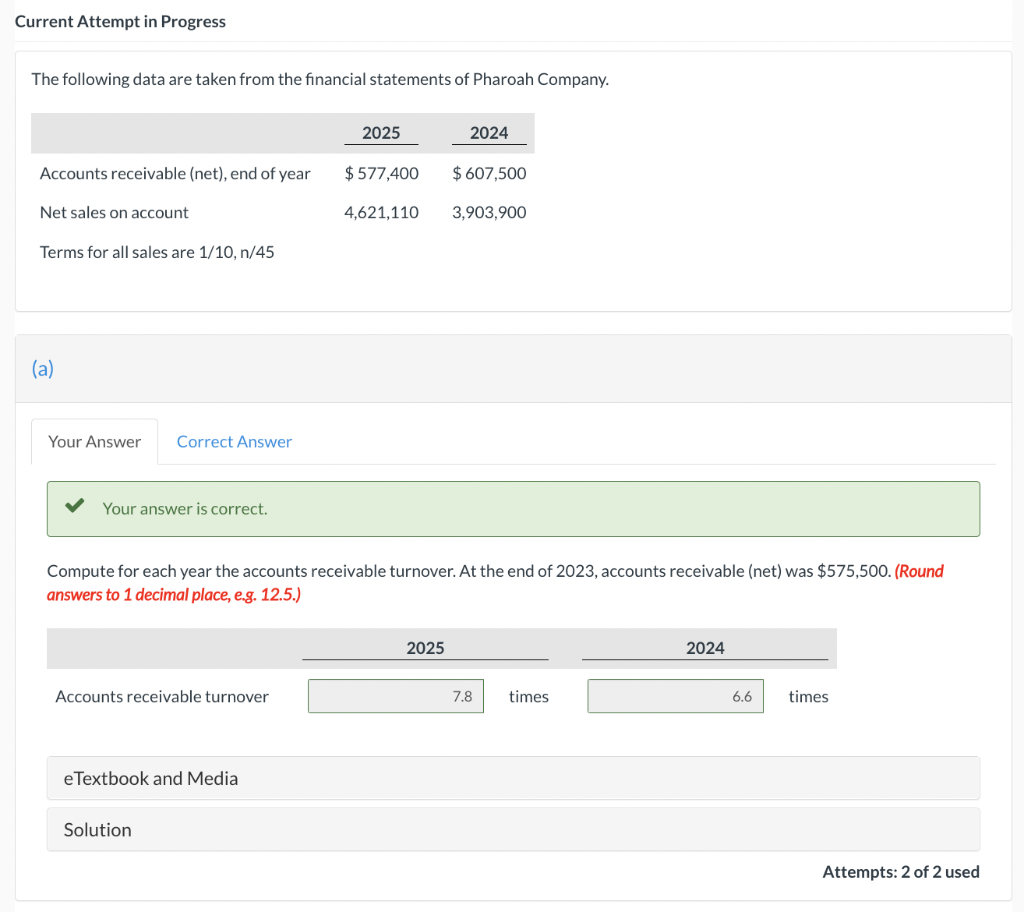Click the 2025 accounts receivable turnover field
This screenshot has width=1024, height=912.
click(x=395, y=696)
